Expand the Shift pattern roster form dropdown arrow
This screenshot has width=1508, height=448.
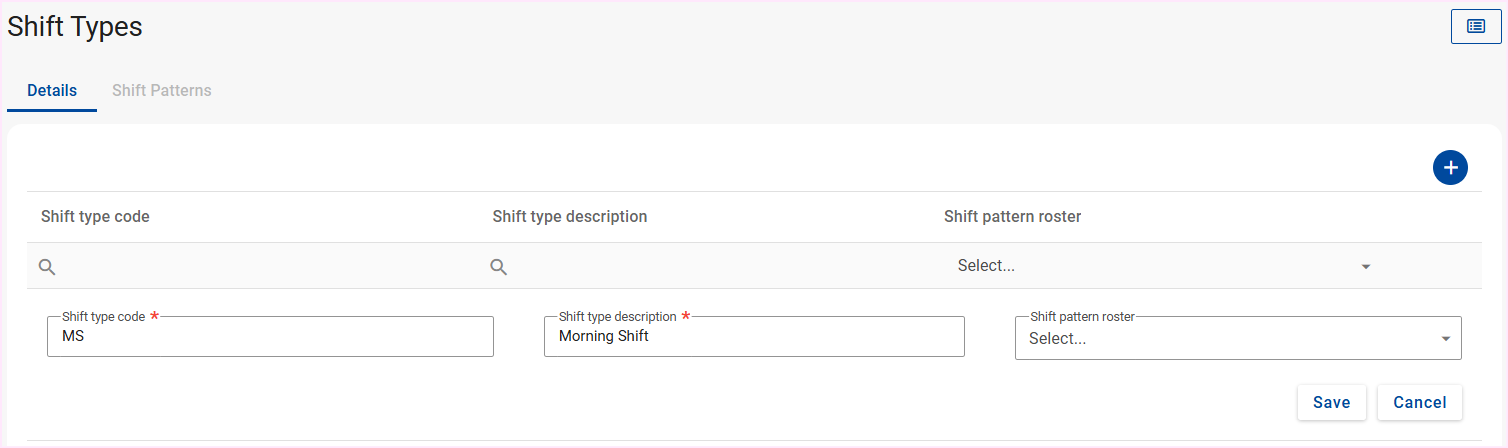click(1445, 339)
